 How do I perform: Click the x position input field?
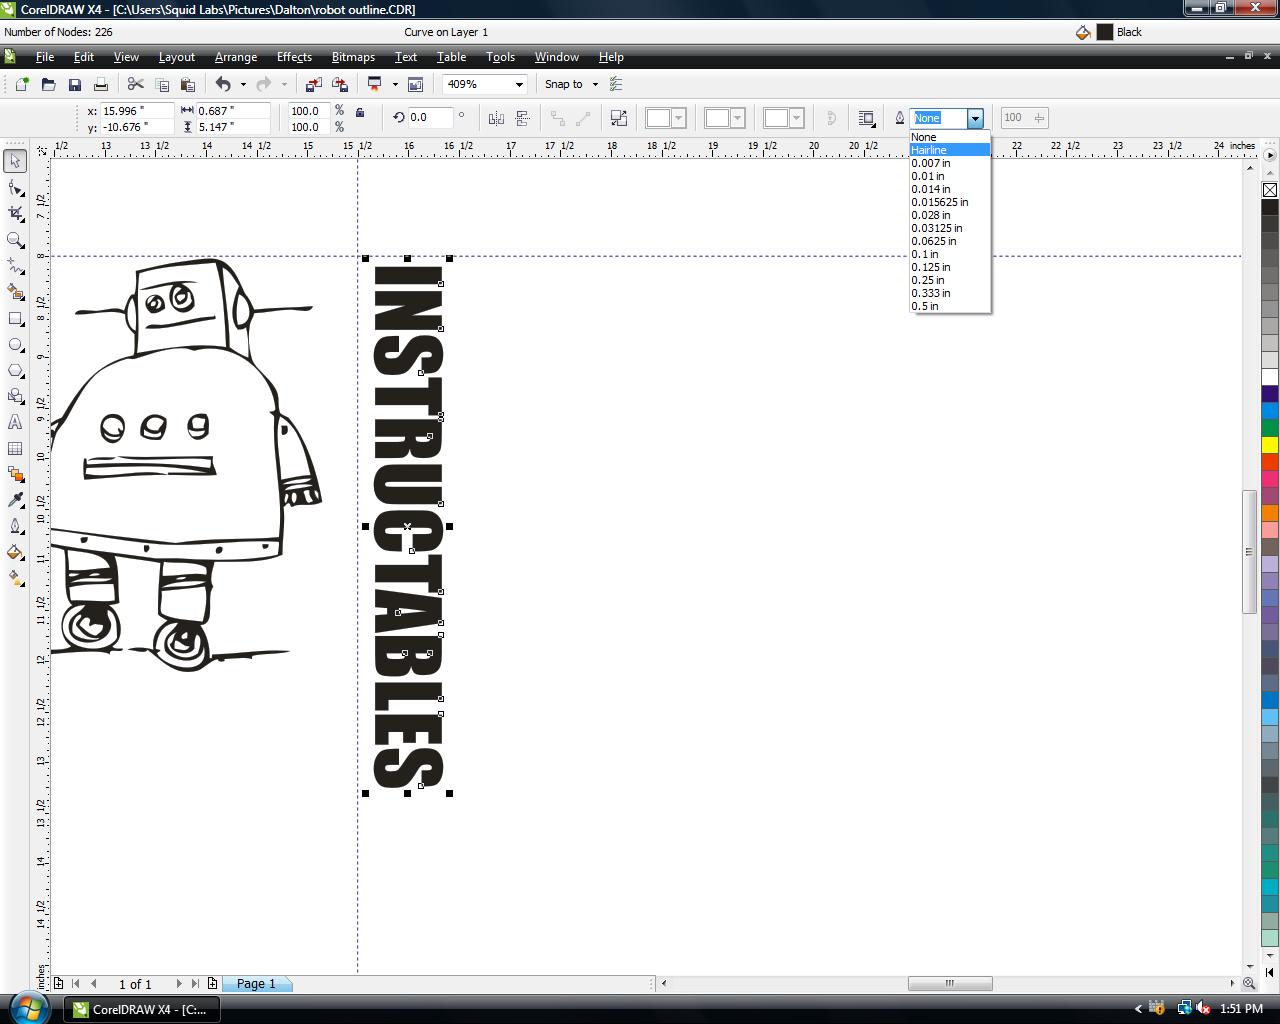(136, 111)
